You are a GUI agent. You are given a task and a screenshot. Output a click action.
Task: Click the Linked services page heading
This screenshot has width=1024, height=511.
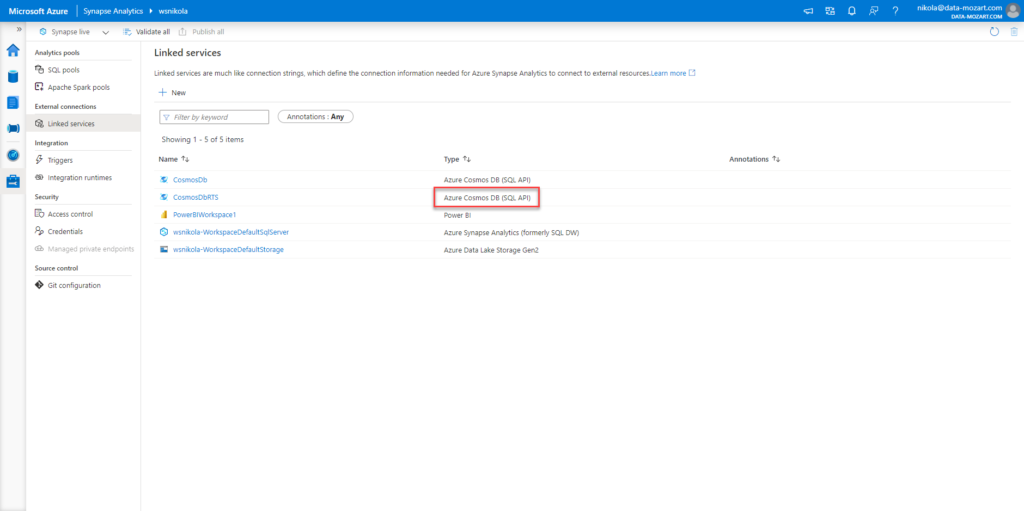pyautogui.click(x=187, y=52)
